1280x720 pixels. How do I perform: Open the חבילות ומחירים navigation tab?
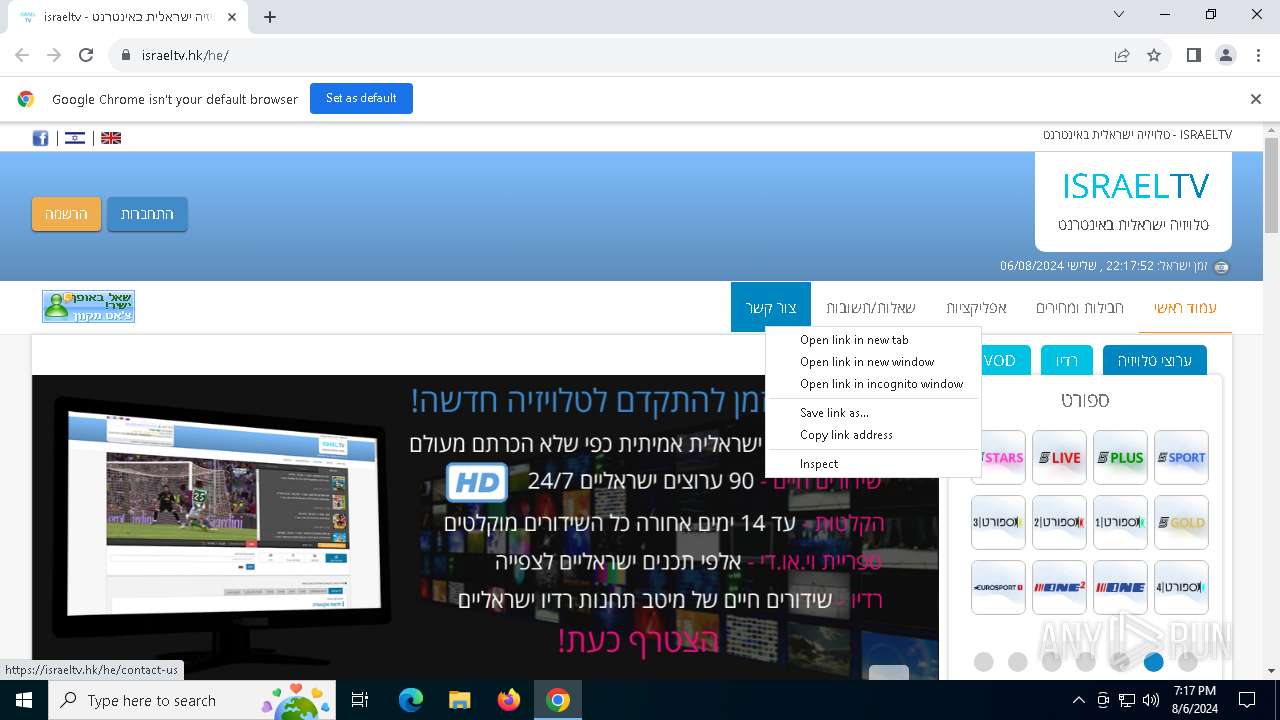(x=1080, y=307)
